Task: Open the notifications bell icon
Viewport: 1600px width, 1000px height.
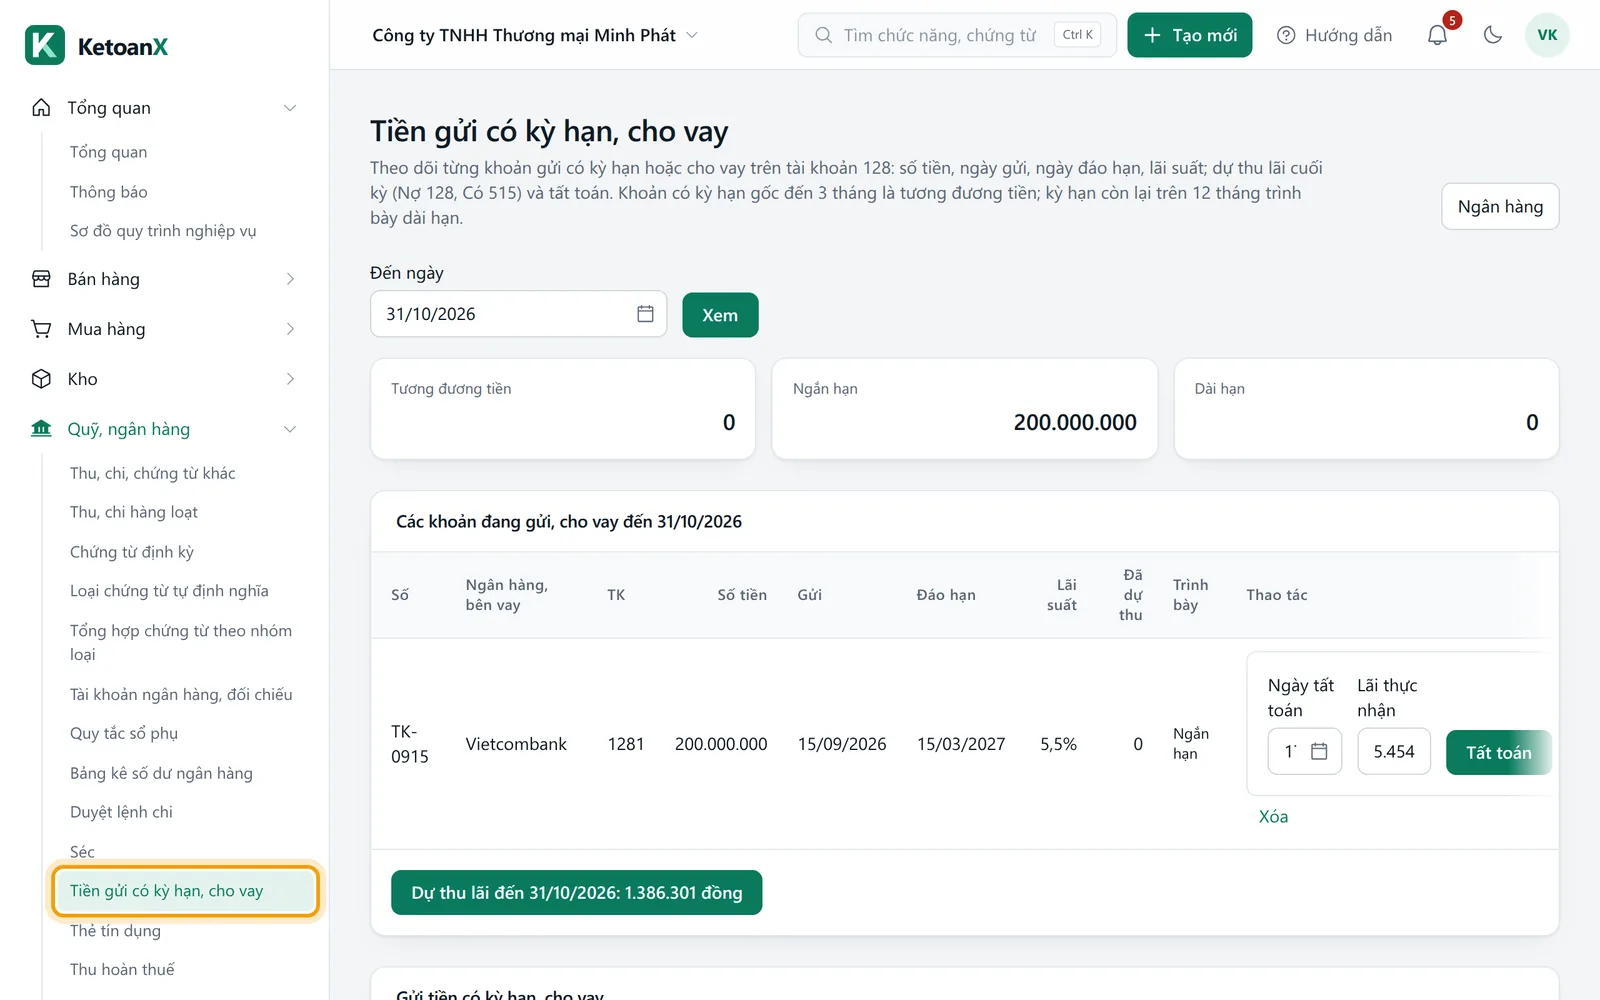Action: point(1437,35)
